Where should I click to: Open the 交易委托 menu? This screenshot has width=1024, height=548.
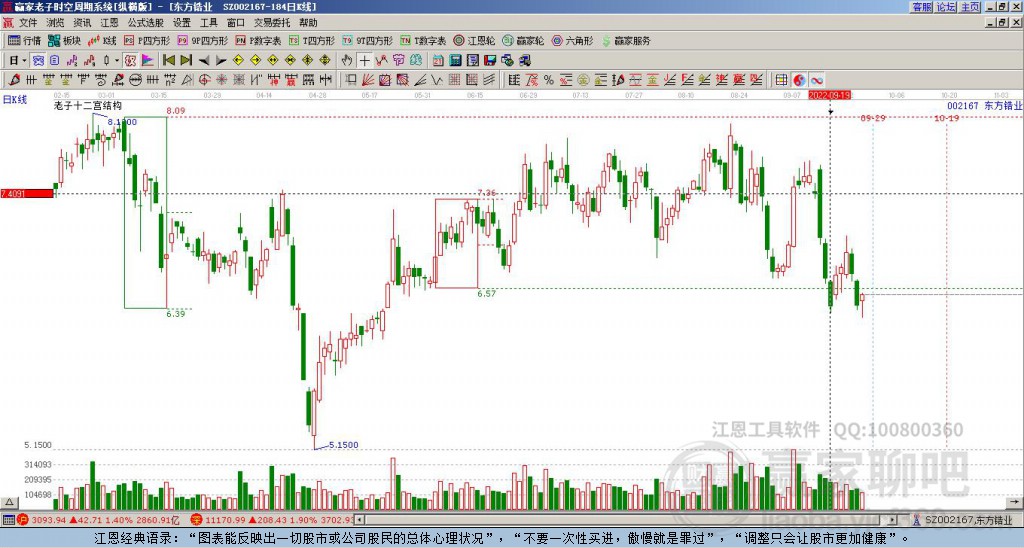coord(272,23)
